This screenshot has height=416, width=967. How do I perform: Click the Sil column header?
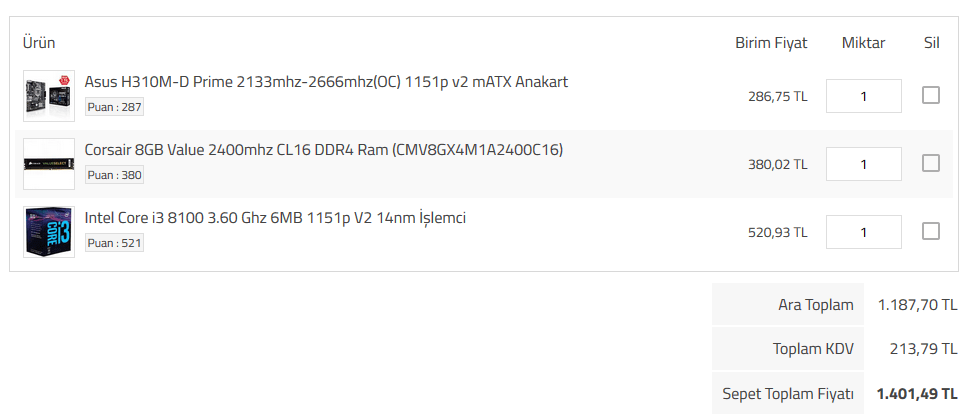click(x=931, y=43)
